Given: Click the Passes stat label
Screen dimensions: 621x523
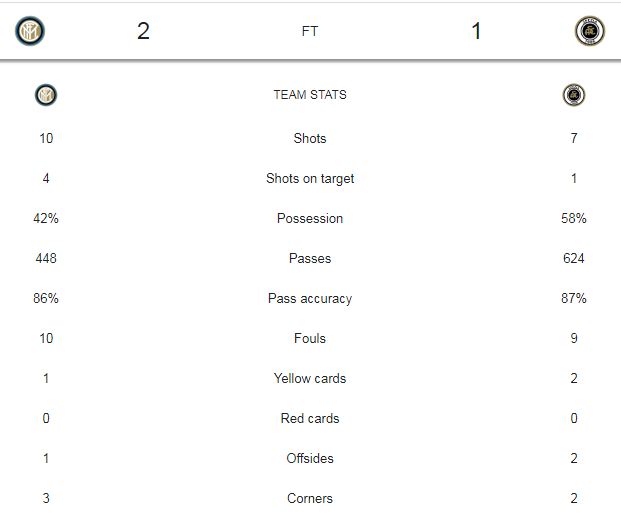Looking at the screenshot, I should click(x=310, y=258).
